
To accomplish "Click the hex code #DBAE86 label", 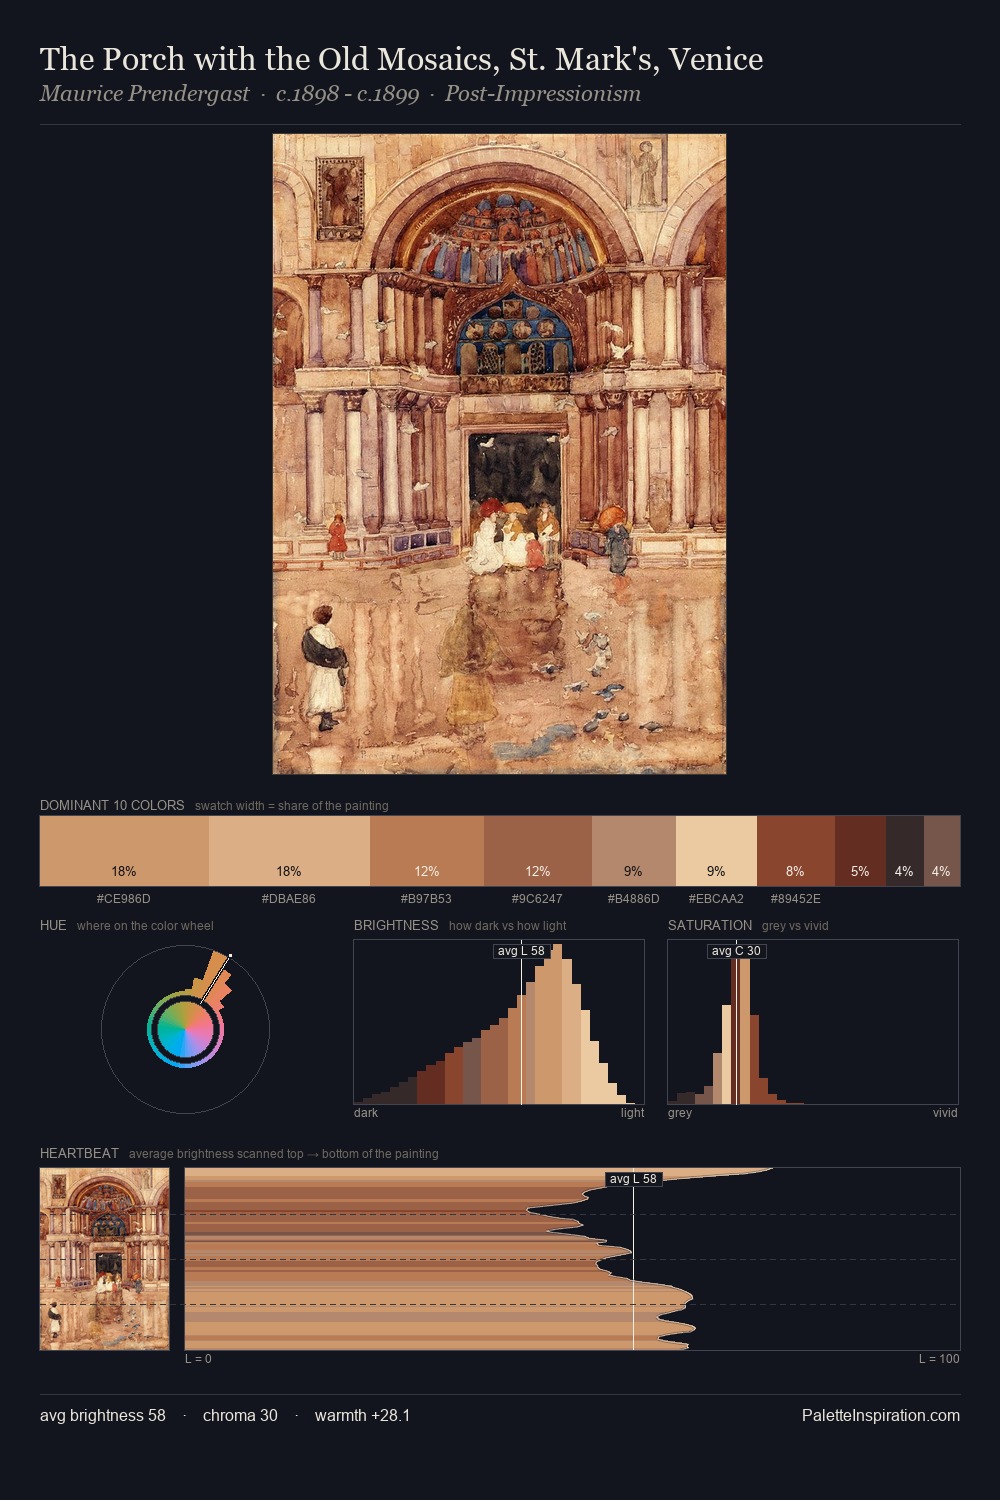I will pyautogui.click(x=289, y=899).
